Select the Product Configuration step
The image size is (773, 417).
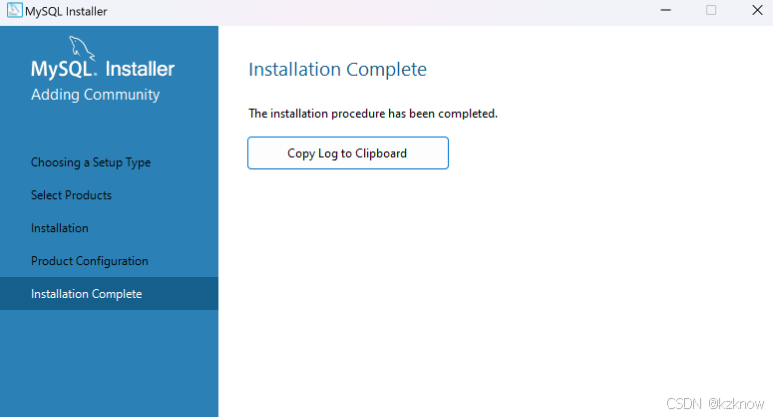pyautogui.click(x=90, y=261)
